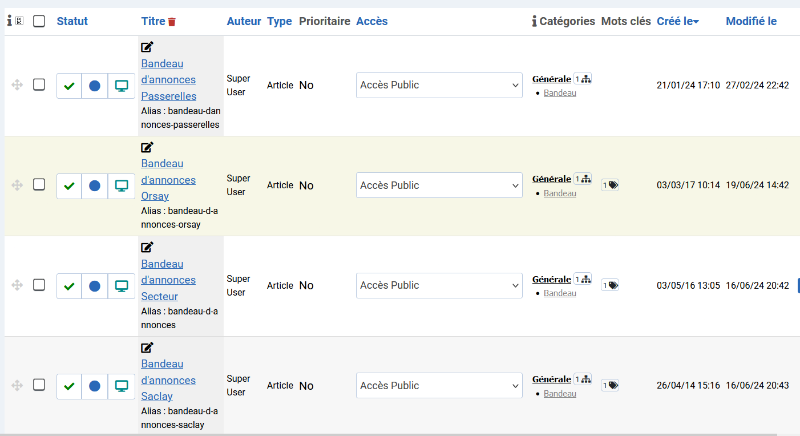800x436 pixels.
Task: Open Accès Public dropdown in Saclay row
Action: (439, 386)
